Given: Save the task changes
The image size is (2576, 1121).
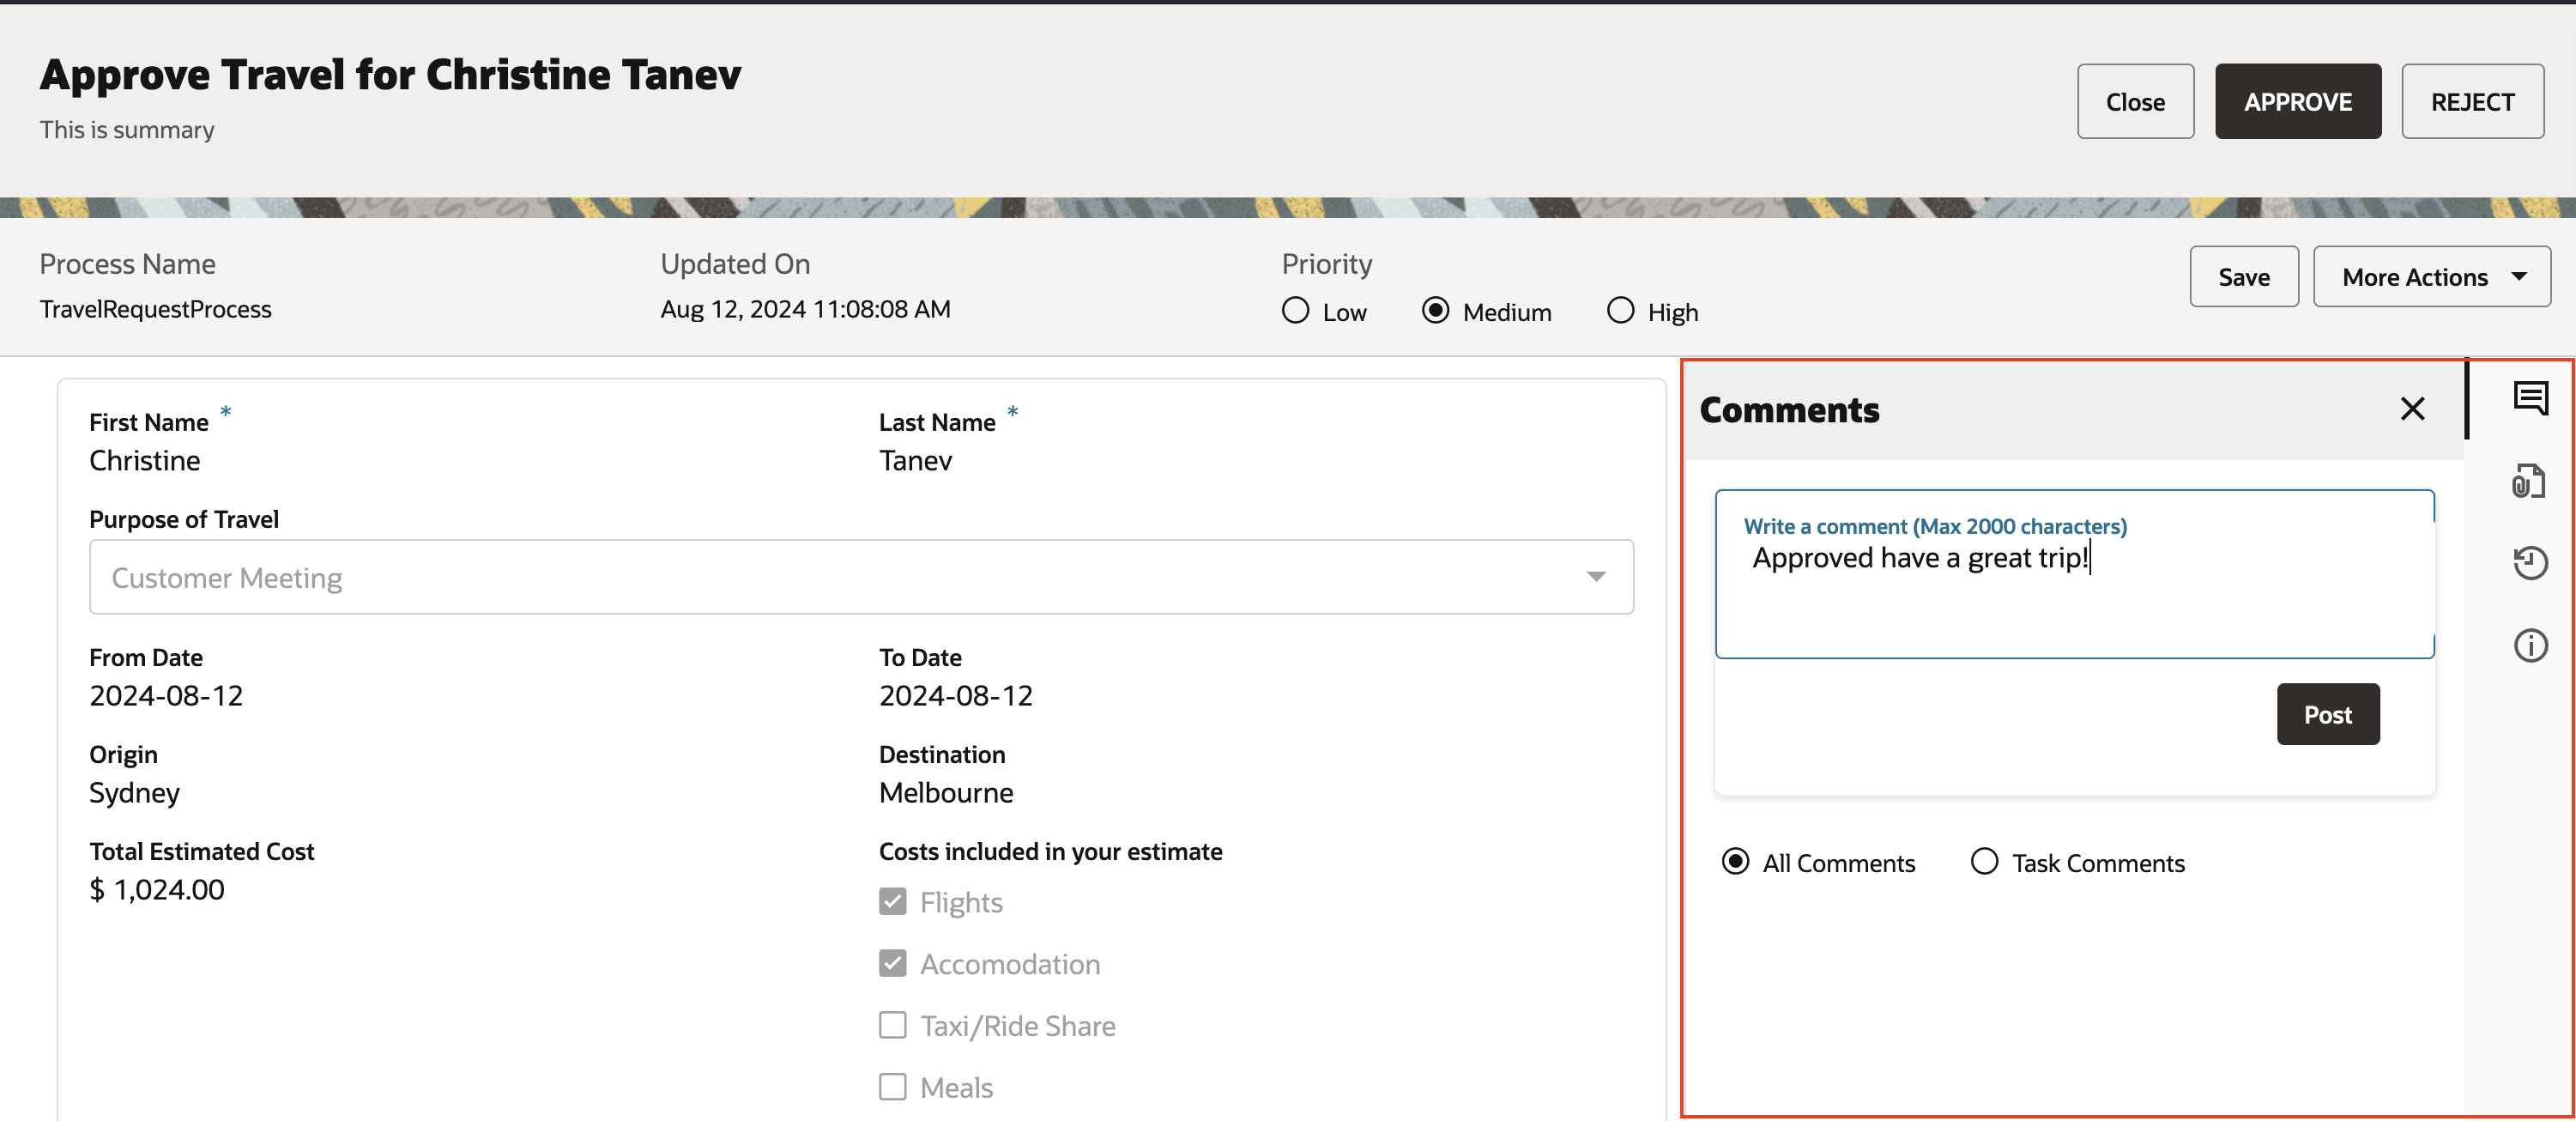Looking at the screenshot, I should [x=2244, y=276].
